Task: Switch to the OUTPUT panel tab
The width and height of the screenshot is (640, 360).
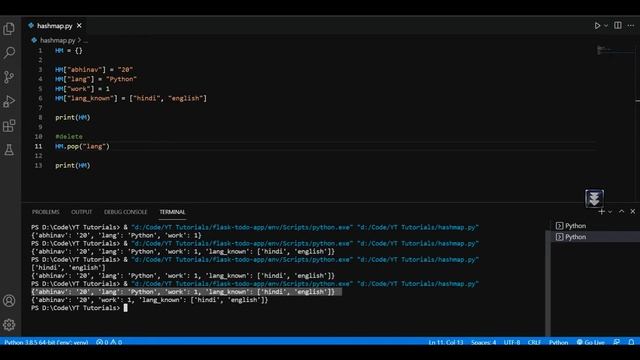Action: point(82,212)
